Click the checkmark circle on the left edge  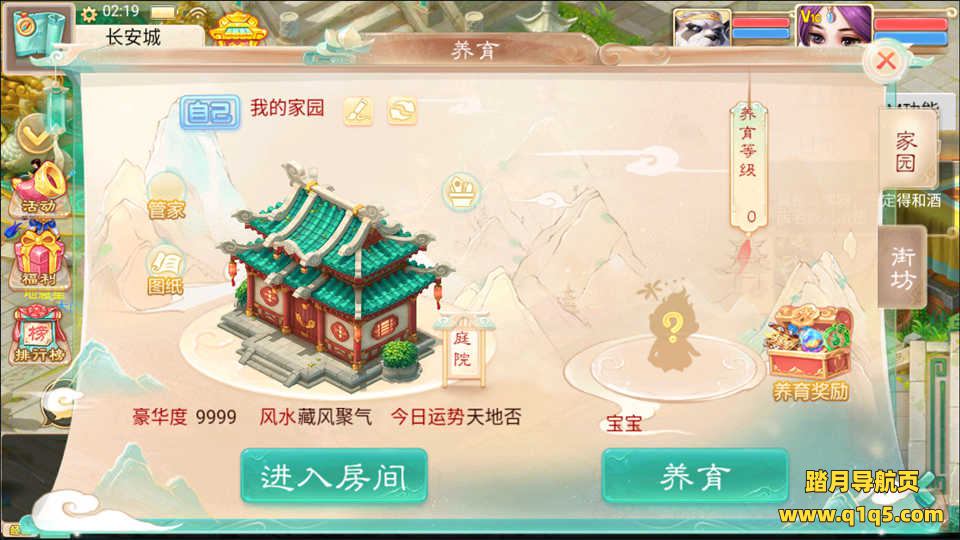(35, 135)
